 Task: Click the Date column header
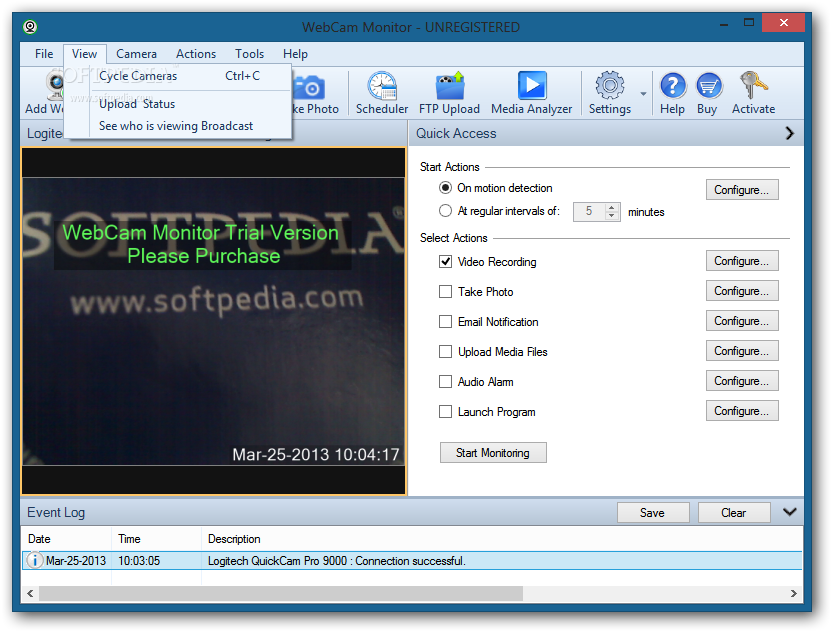[x=66, y=539]
